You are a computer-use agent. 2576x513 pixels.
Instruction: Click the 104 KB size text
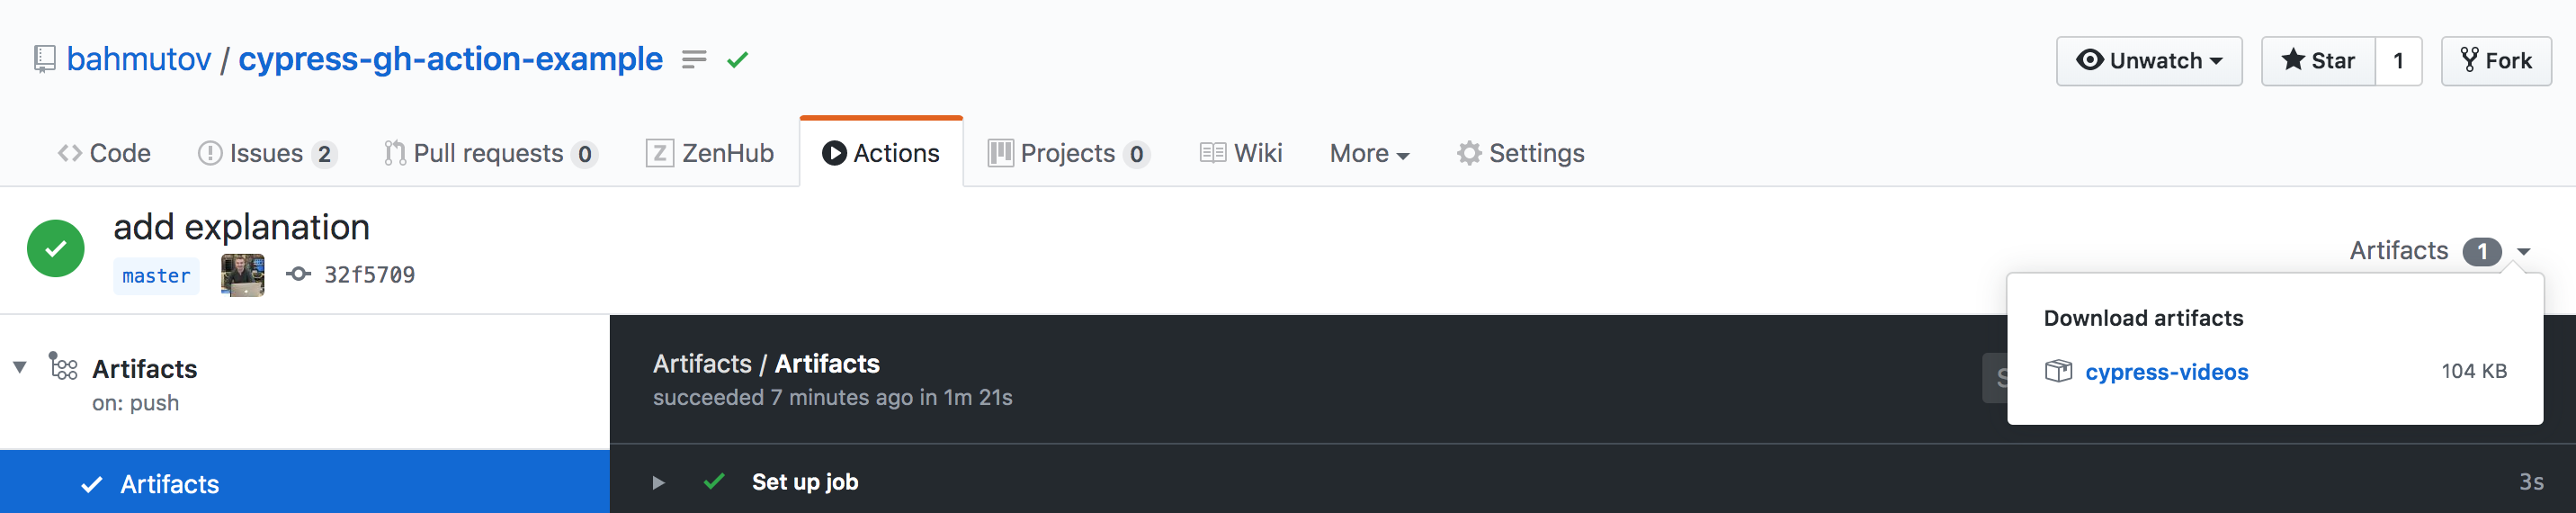(2474, 371)
